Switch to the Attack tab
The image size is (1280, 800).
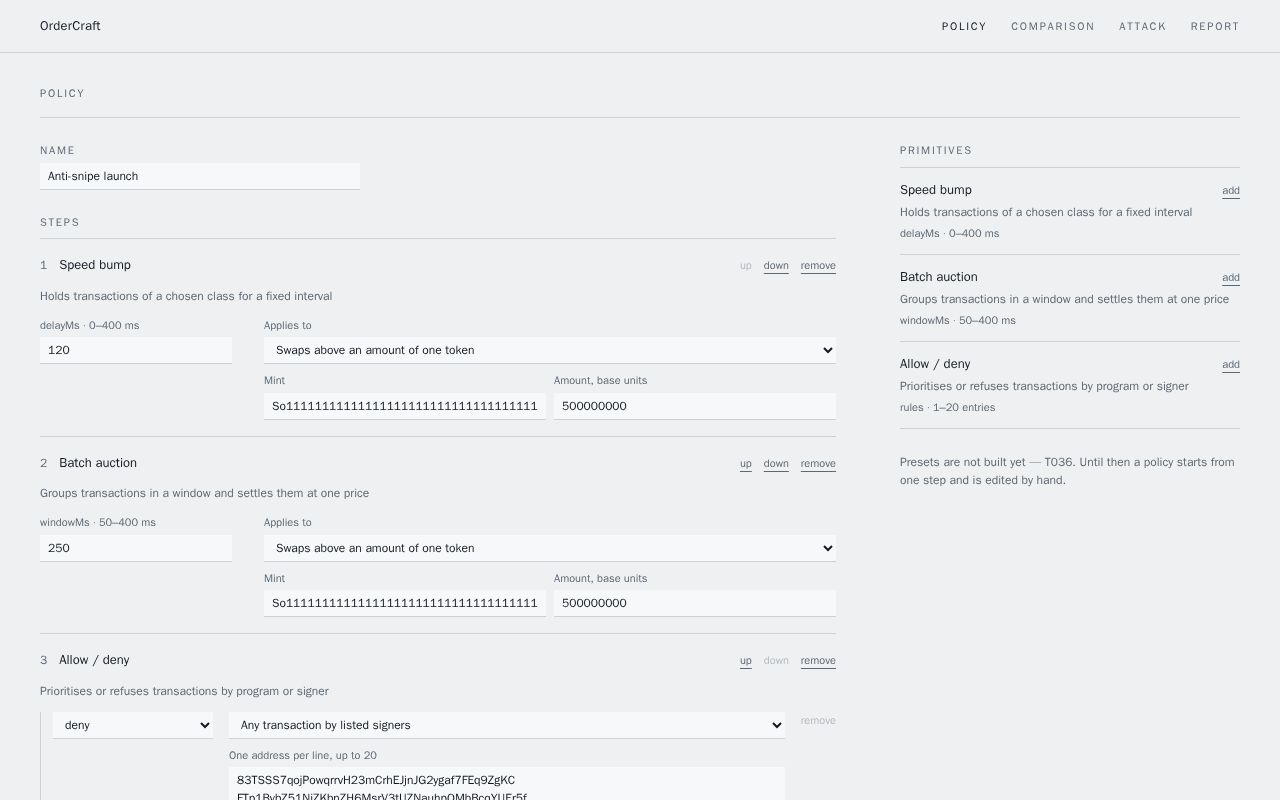click(x=1142, y=26)
